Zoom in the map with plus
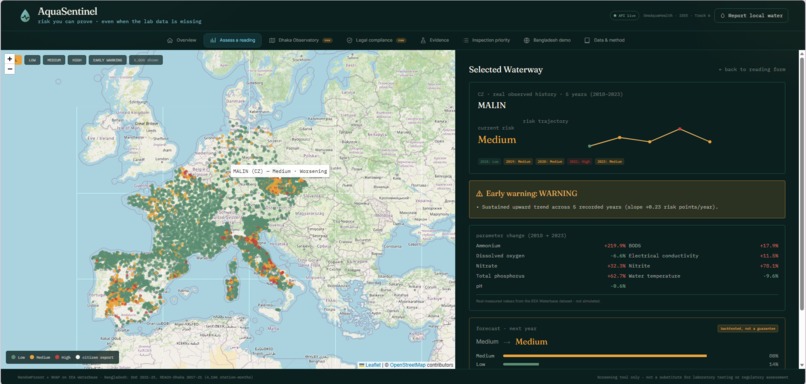The width and height of the screenshot is (806, 384). point(10,59)
